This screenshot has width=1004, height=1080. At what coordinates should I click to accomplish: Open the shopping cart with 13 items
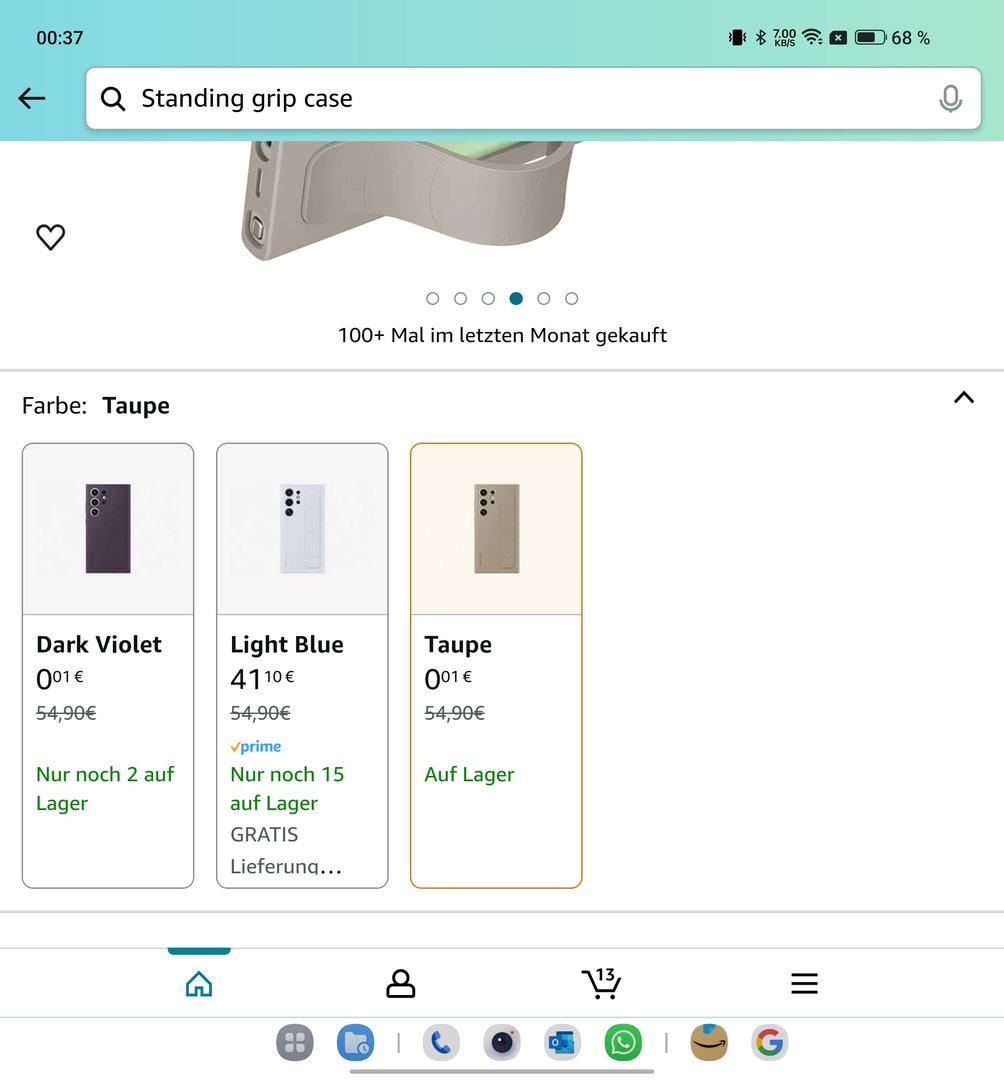pos(601,983)
